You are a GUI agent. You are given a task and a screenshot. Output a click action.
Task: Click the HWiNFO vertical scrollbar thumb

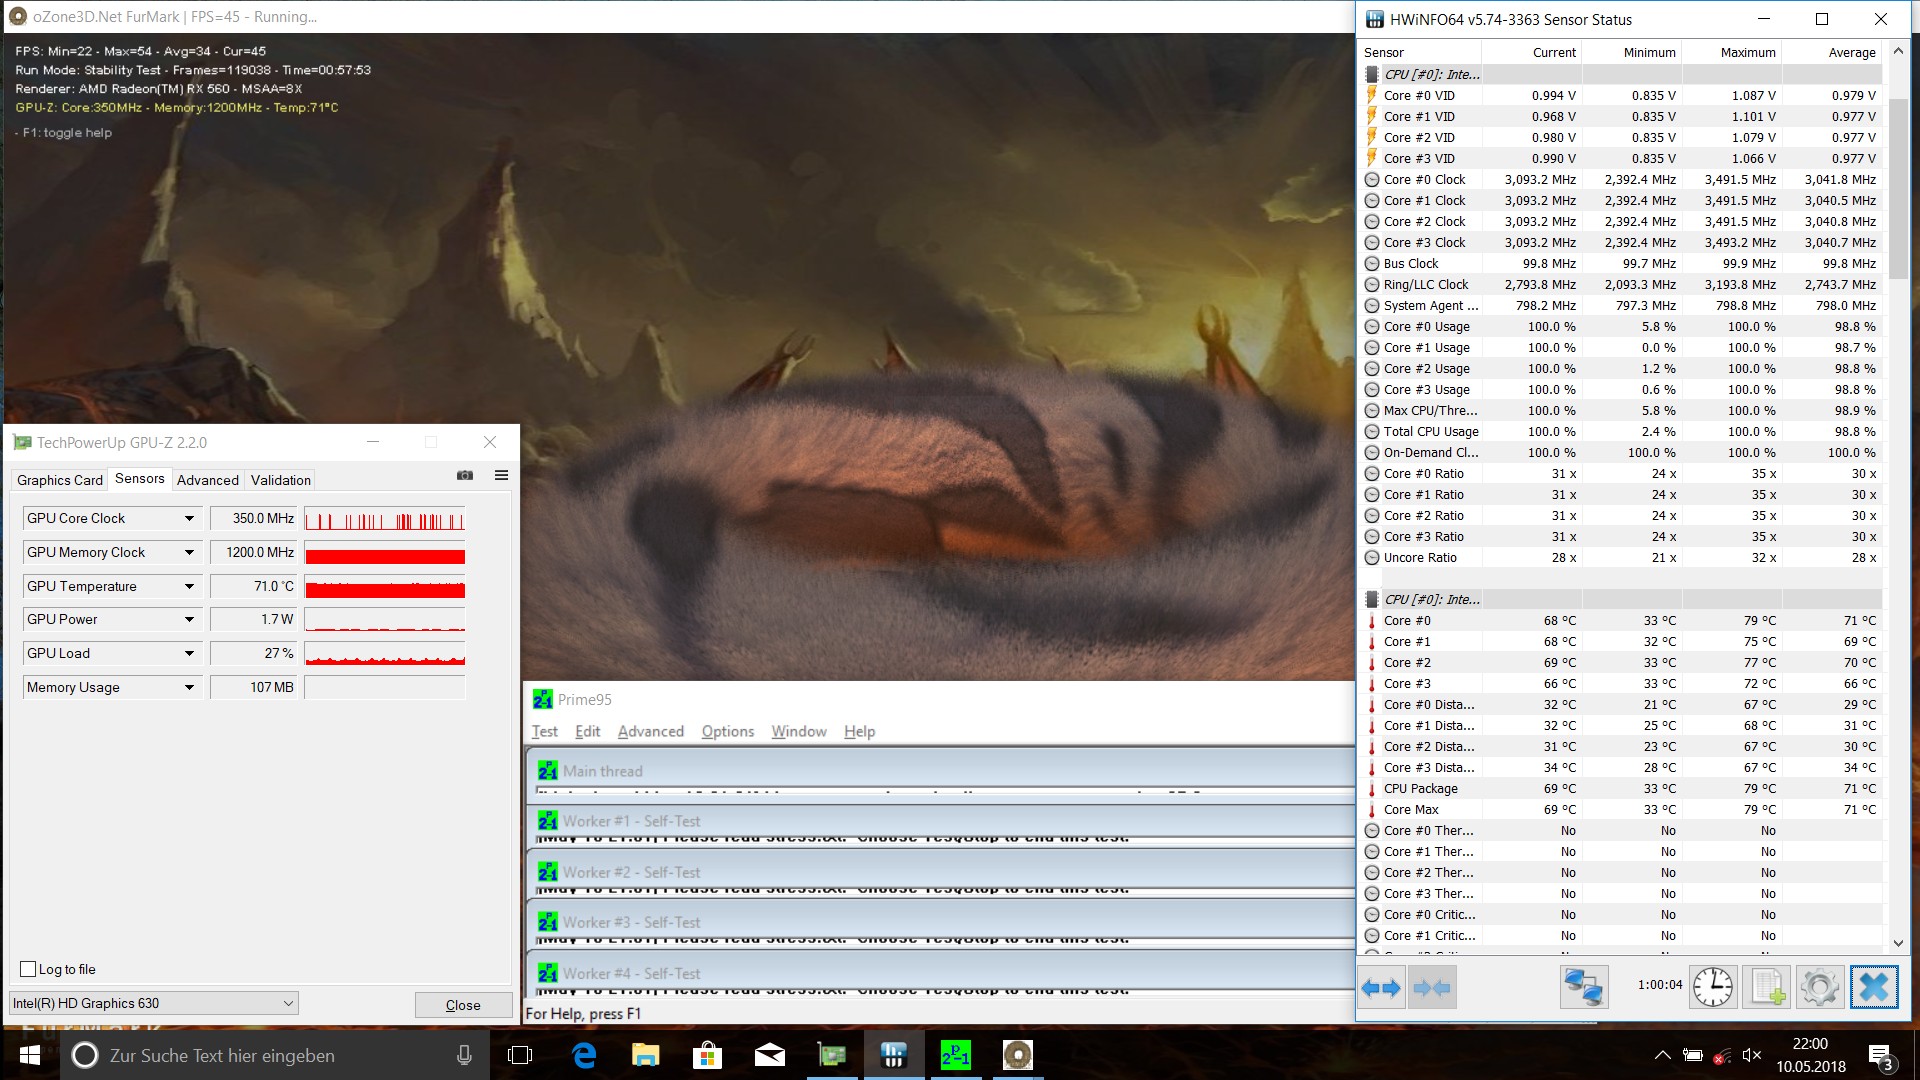coord(1898,188)
